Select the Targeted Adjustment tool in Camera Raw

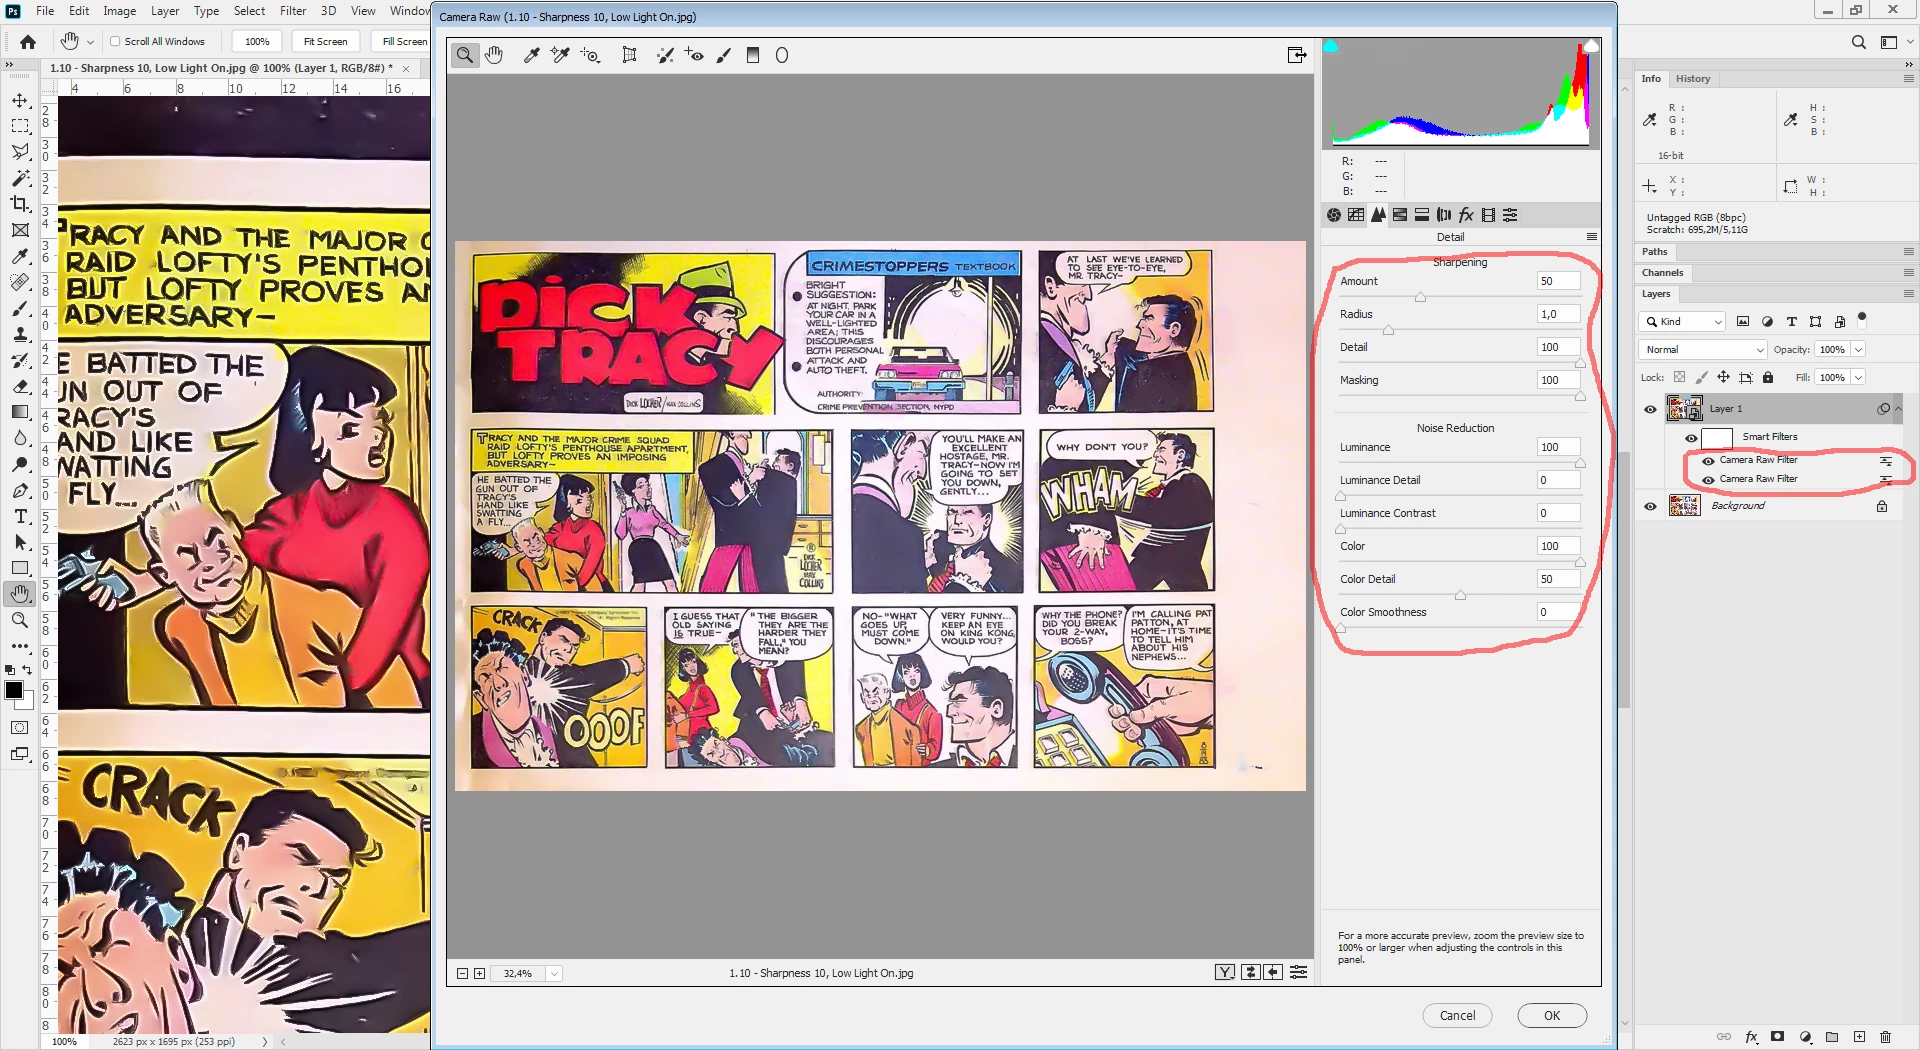click(590, 56)
